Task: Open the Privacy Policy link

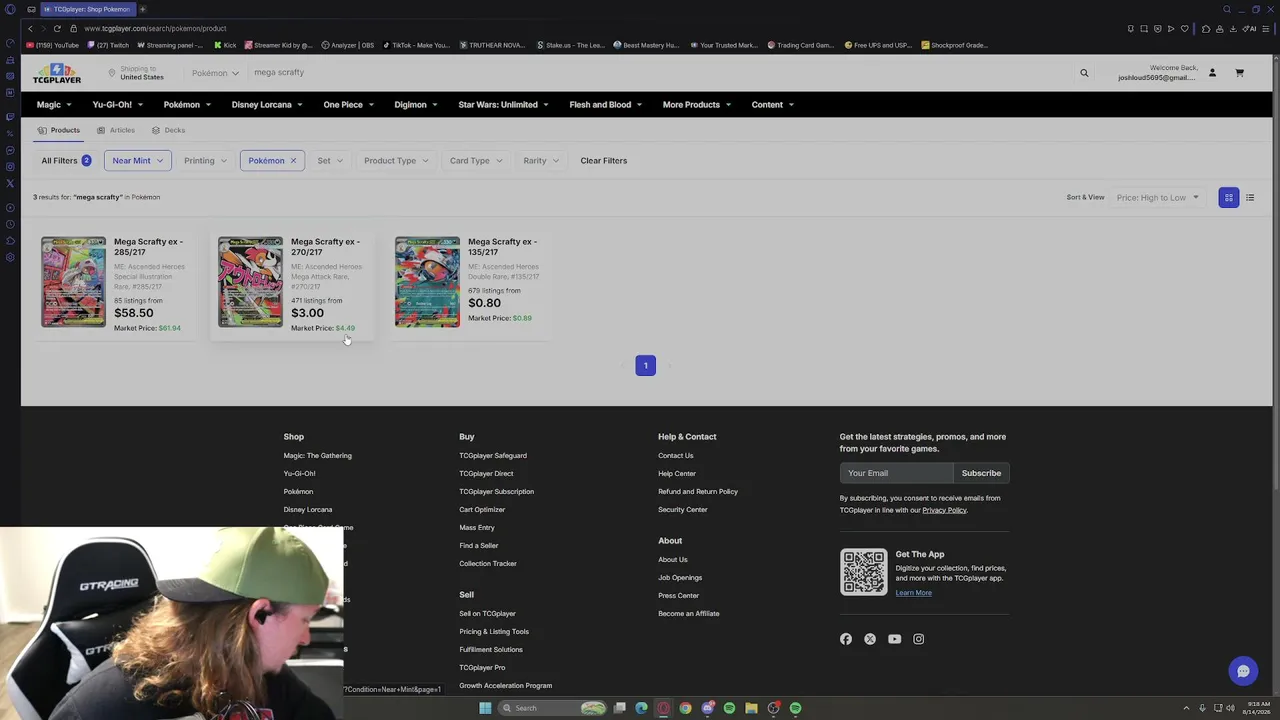Action: 944,510
